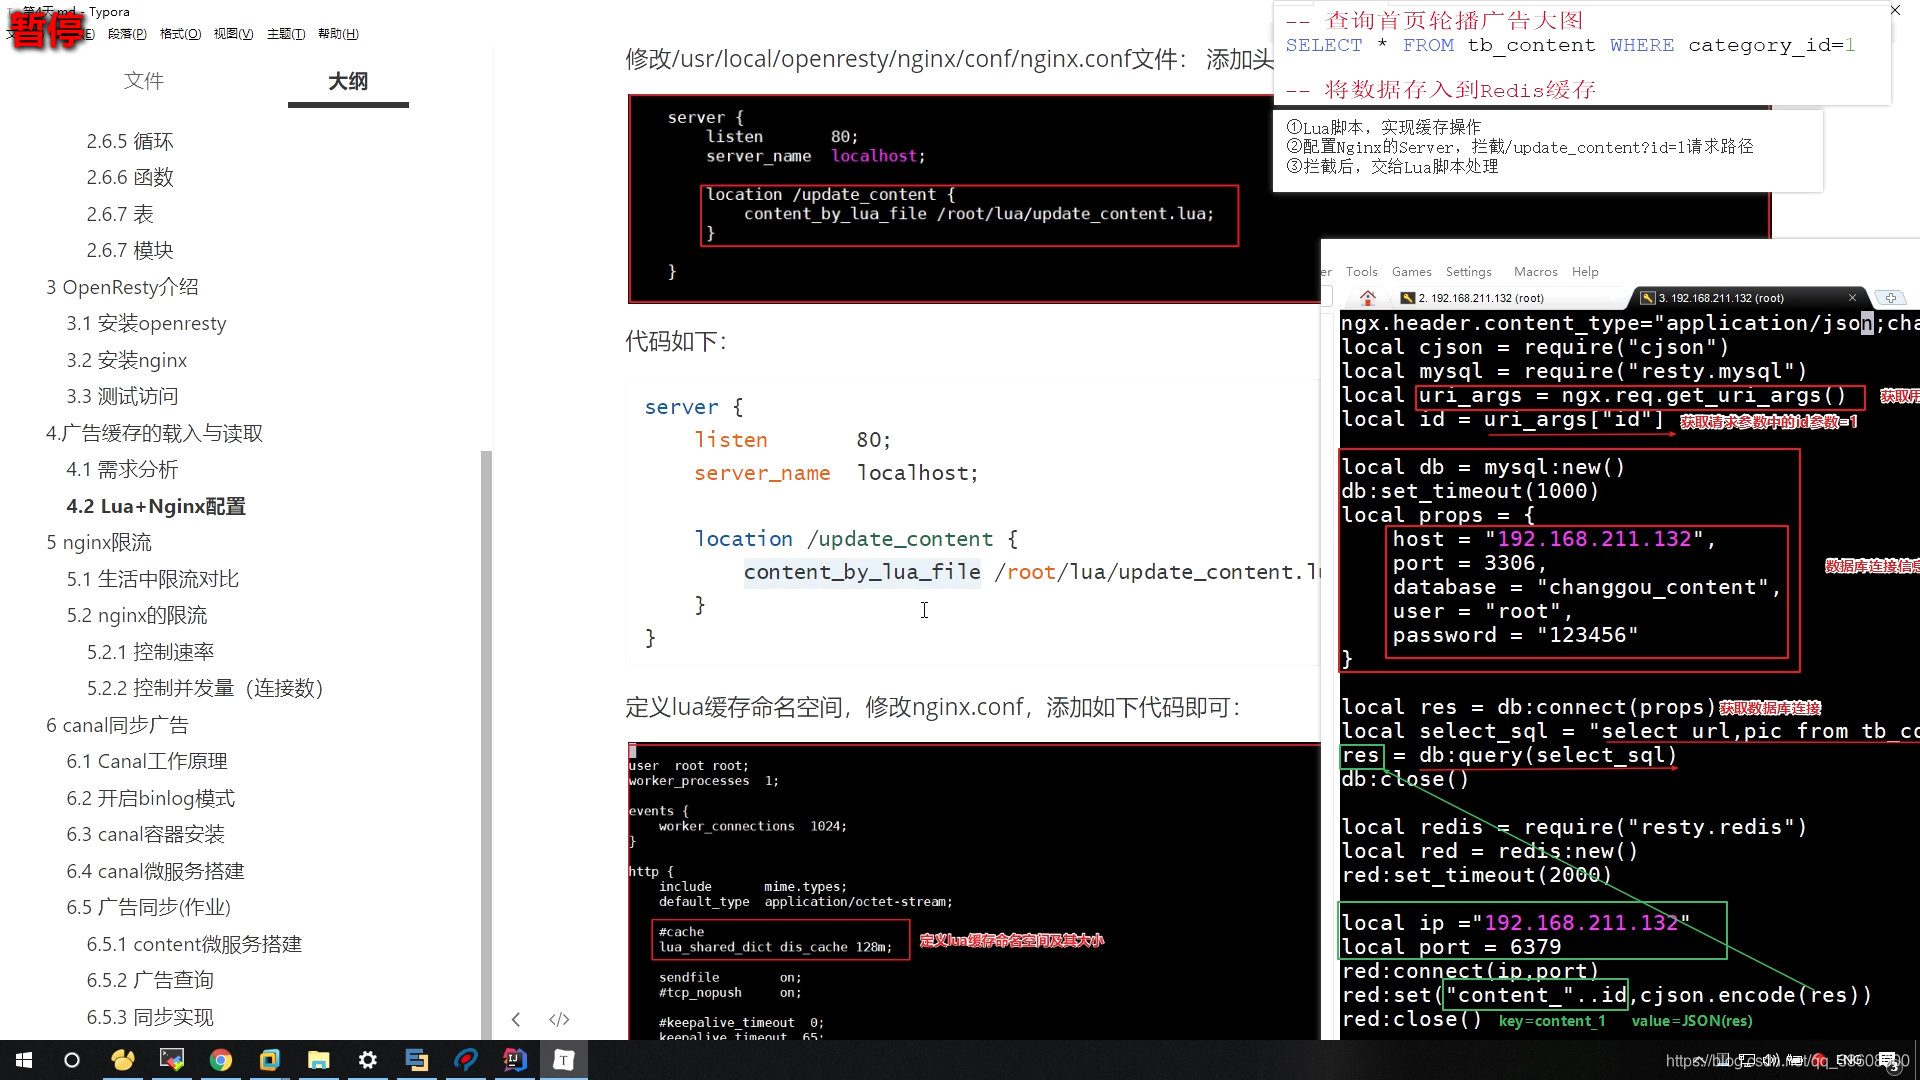Viewport: 1920px width, 1080px height.
Task: Jump to outline item 2.6.6 函数
Action: pyautogui.click(x=130, y=177)
